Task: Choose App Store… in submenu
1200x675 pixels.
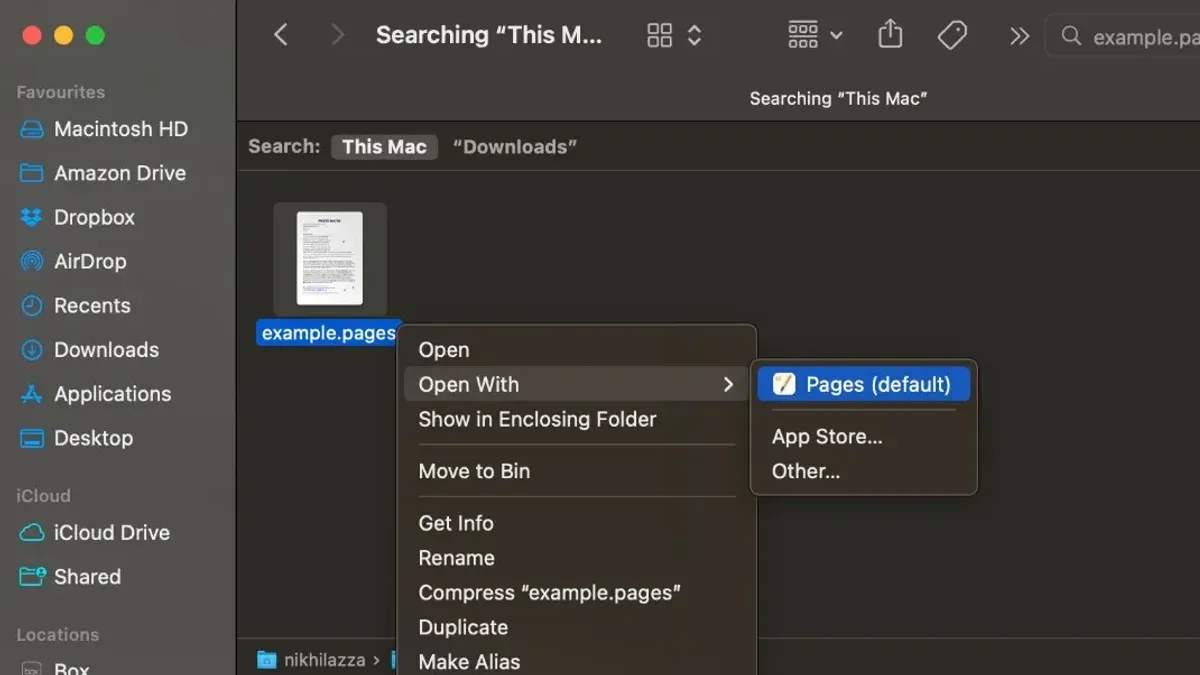Action: click(x=863, y=436)
